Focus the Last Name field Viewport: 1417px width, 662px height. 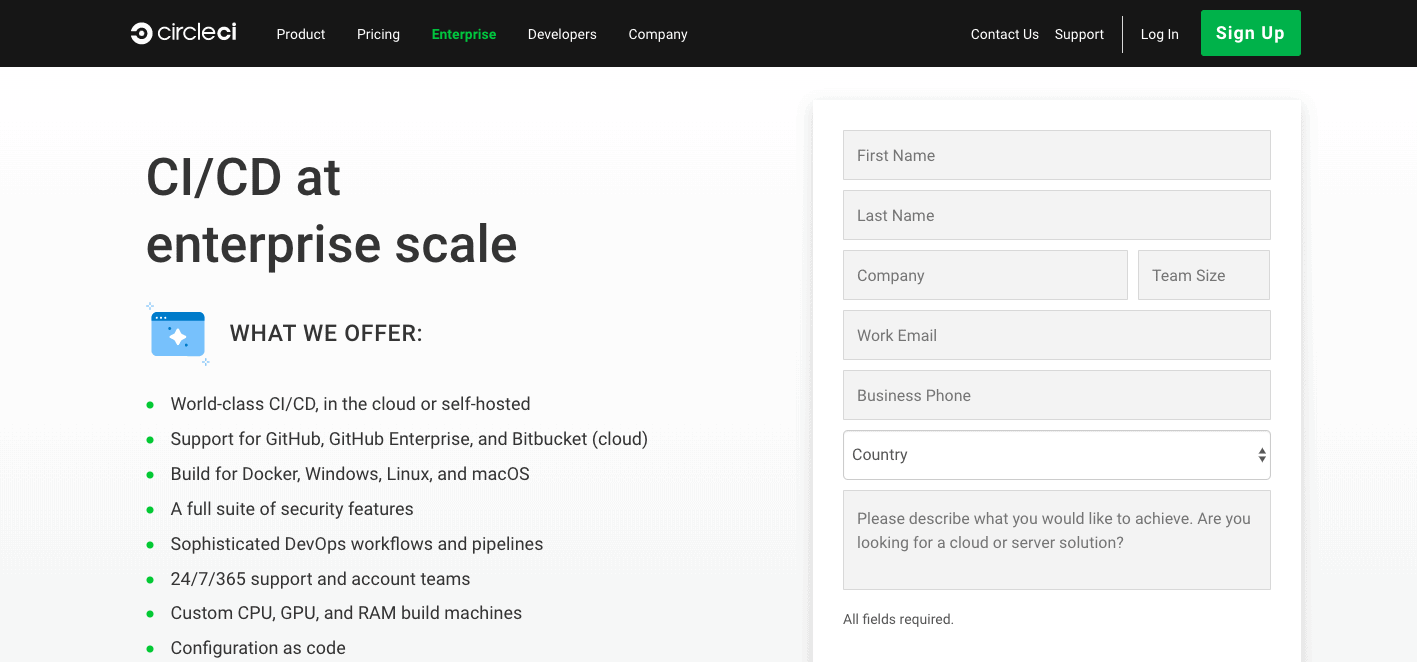click(1057, 215)
